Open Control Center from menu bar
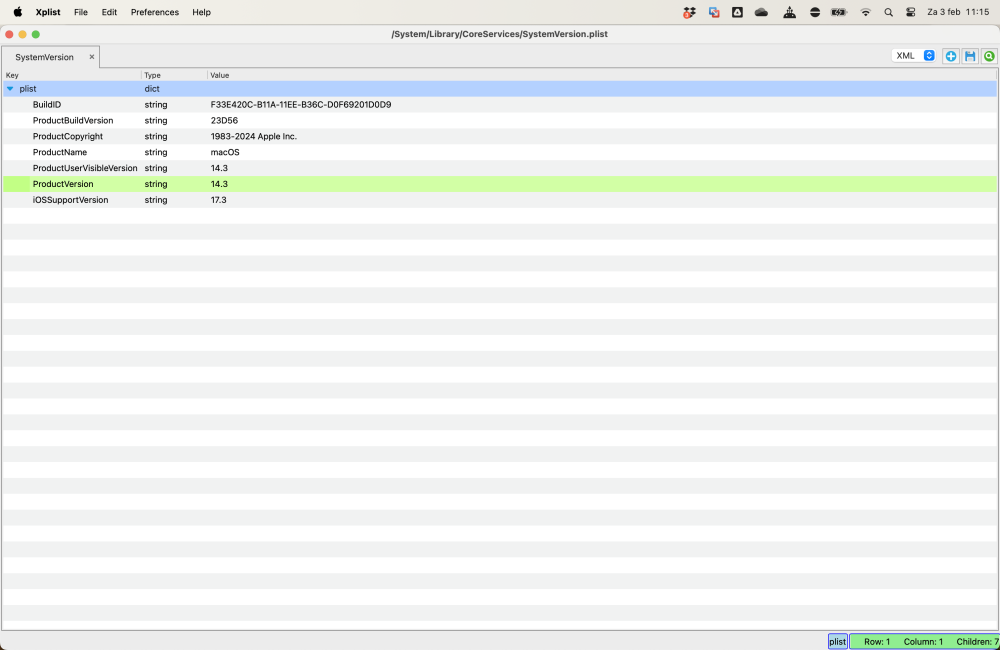Image resolution: width=1000 pixels, height=650 pixels. [911, 12]
